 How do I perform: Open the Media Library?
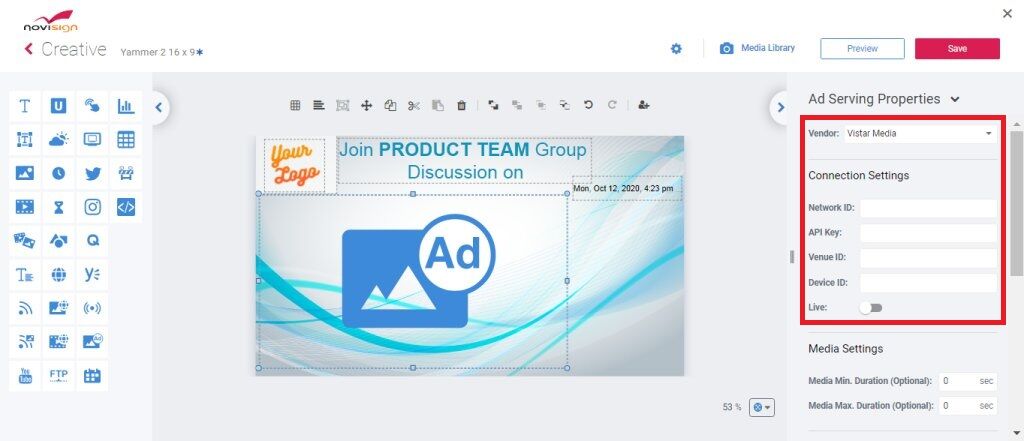757,48
